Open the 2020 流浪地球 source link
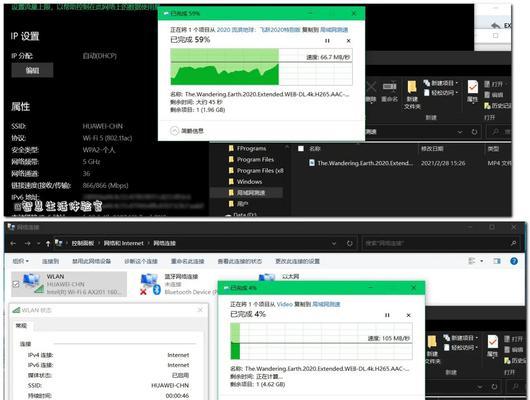The image size is (530, 400). coord(258,30)
